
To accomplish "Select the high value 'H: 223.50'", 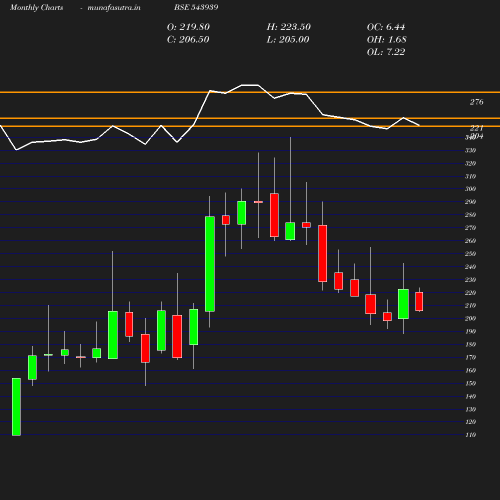I will click(x=289, y=27).
